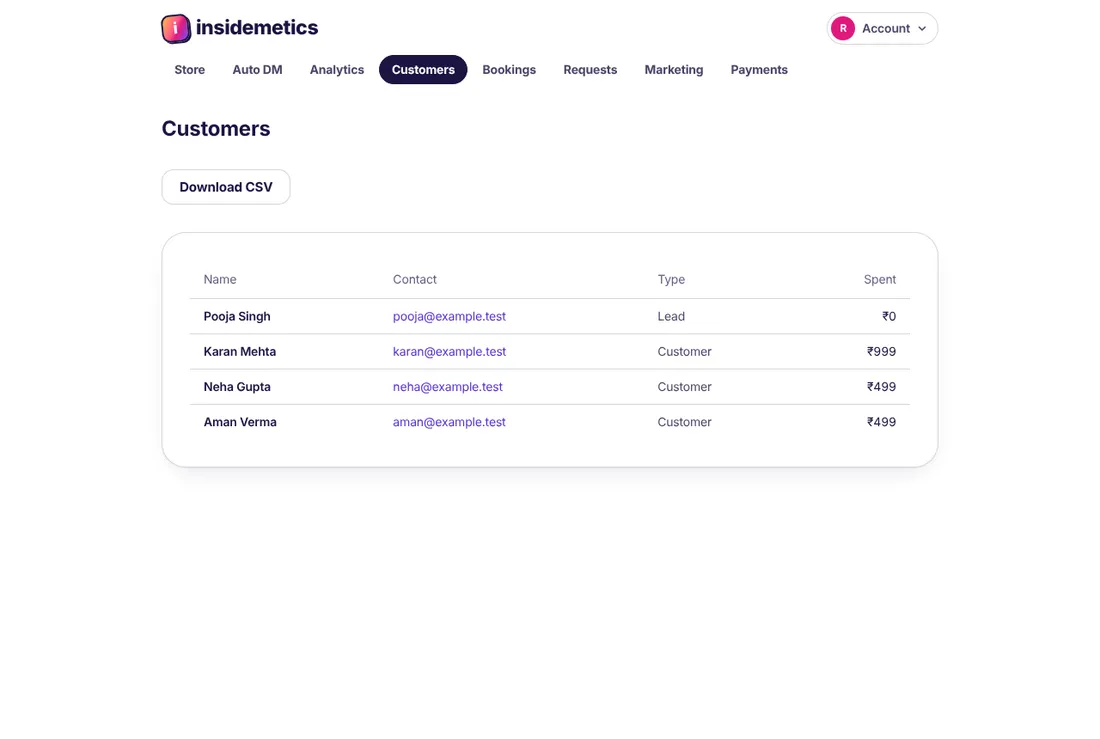1100x739 pixels.
Task: Select the Aman Verma name cell
Action: pyautogui.click(x=240, y=422)
